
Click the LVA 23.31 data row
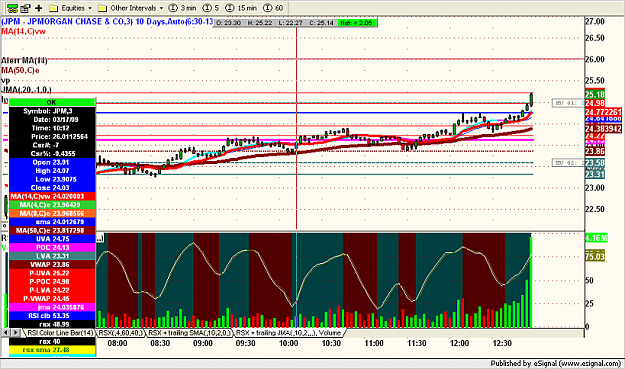52,256
